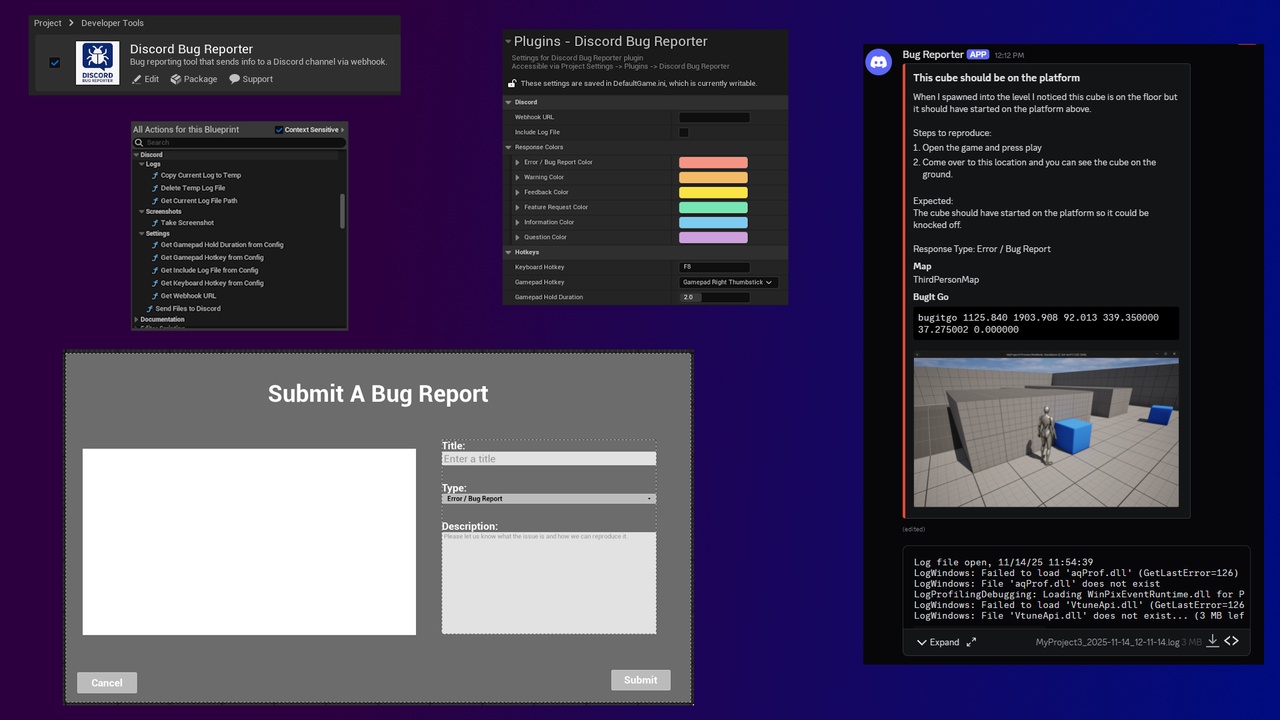The height and width of the screenshot is (720, 1280).
Task: Click the Cancel button
Action: click(x=107, y=682)
